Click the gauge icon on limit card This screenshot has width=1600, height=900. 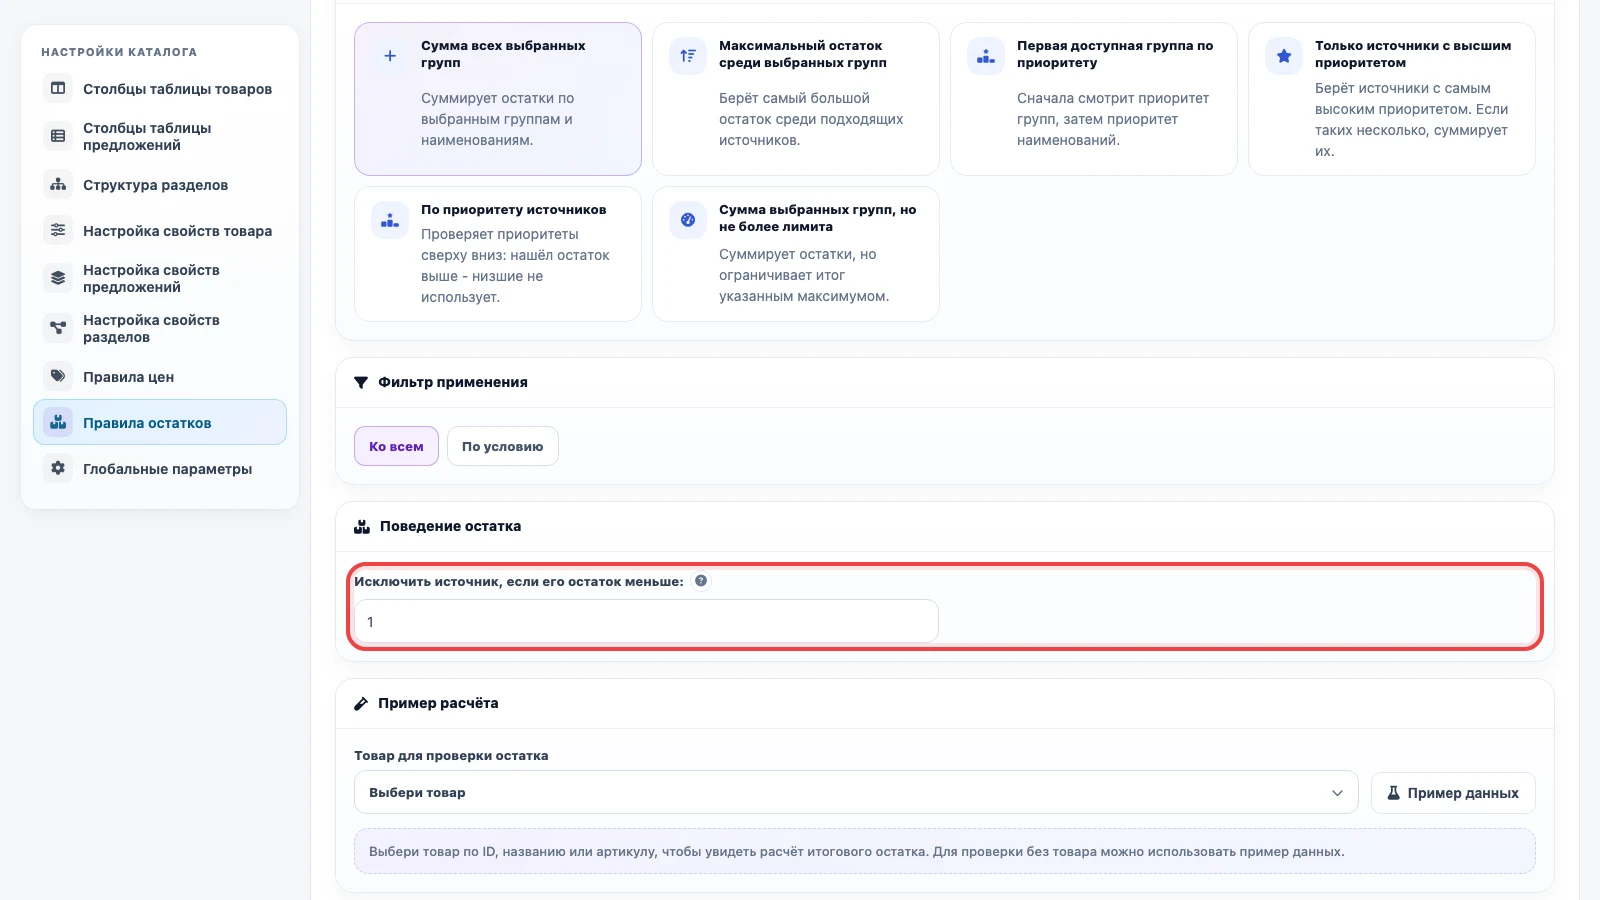(688, 220)
